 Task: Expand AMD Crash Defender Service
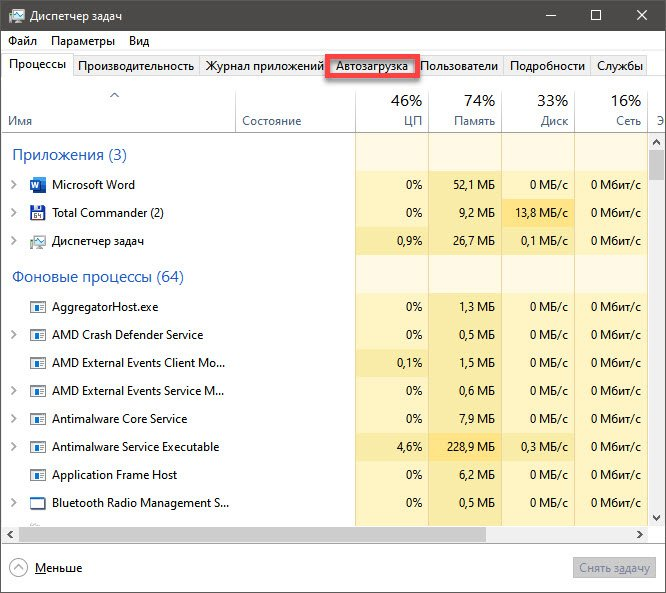pos(14,335)
